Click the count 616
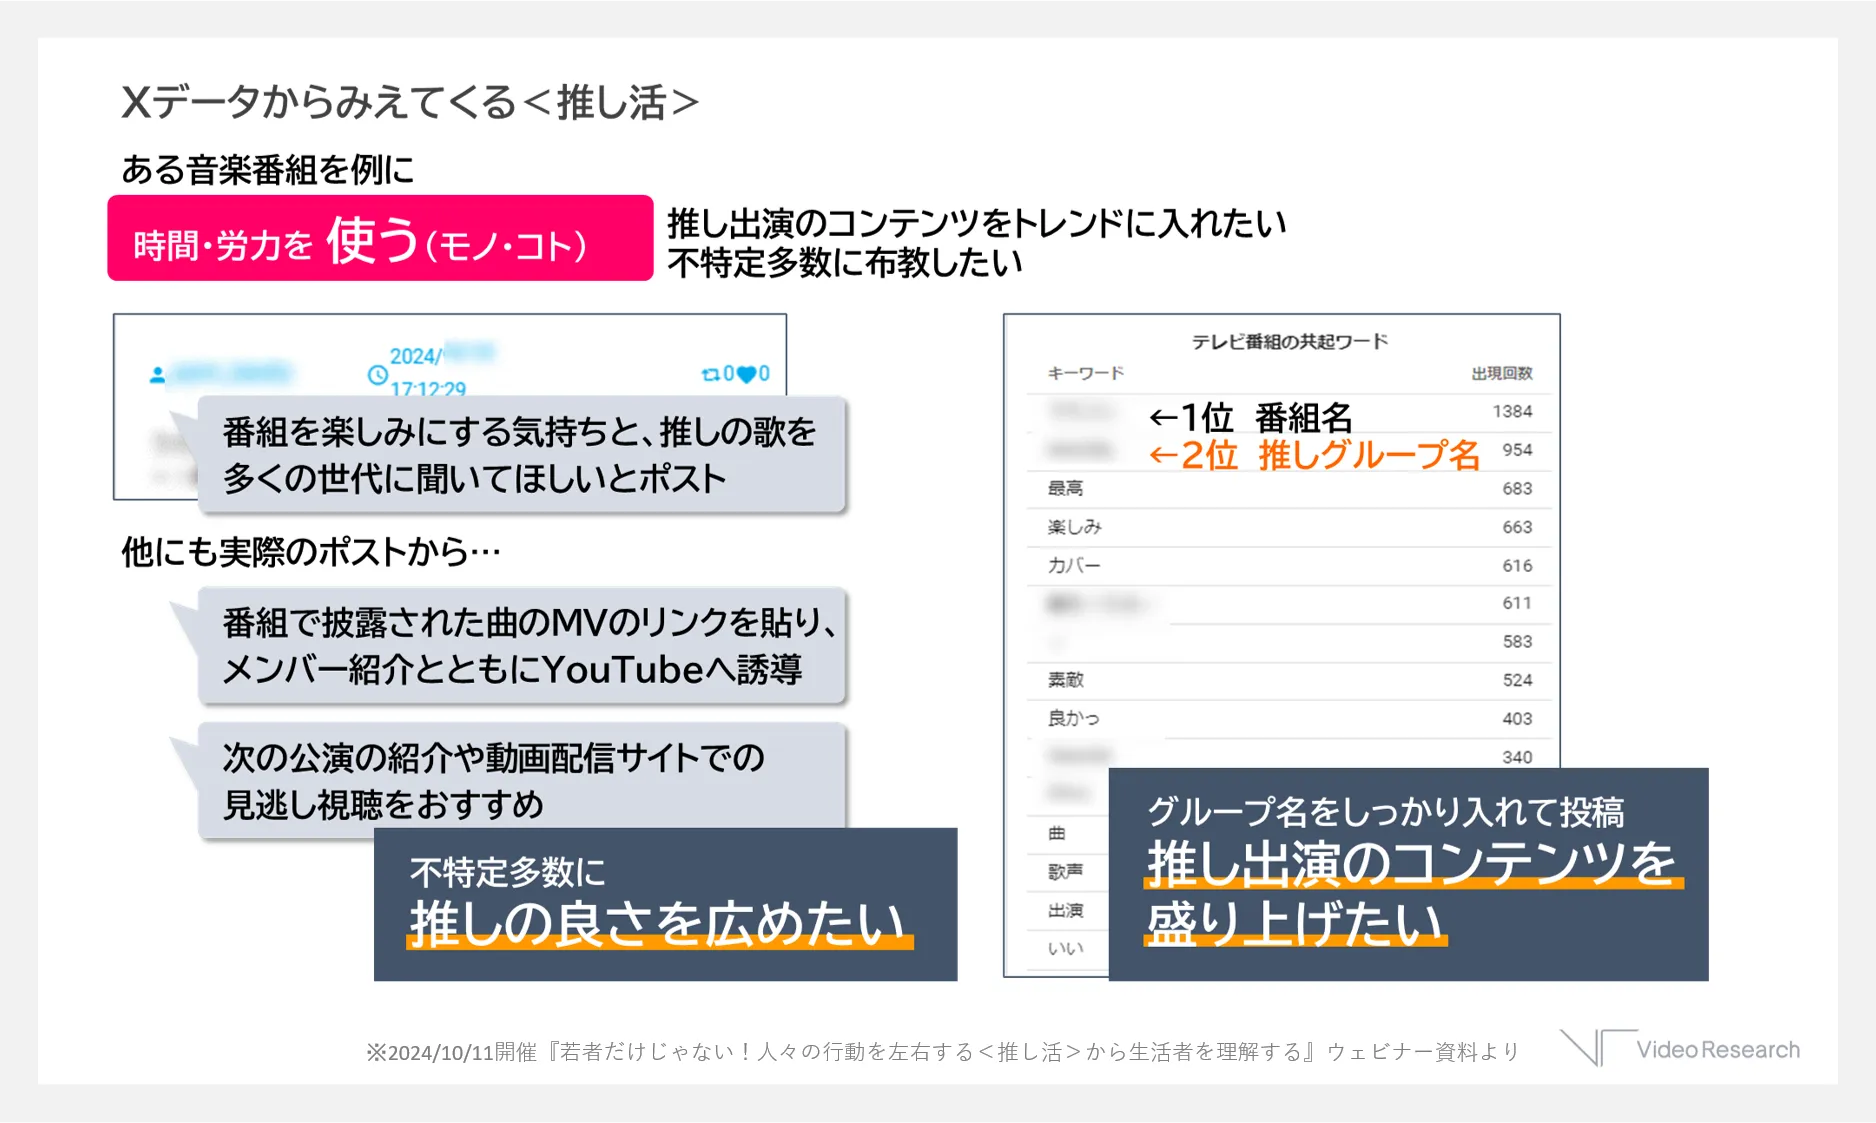The height and width of the screenshot is (1123, 1876). click(x=1517, y=565)
